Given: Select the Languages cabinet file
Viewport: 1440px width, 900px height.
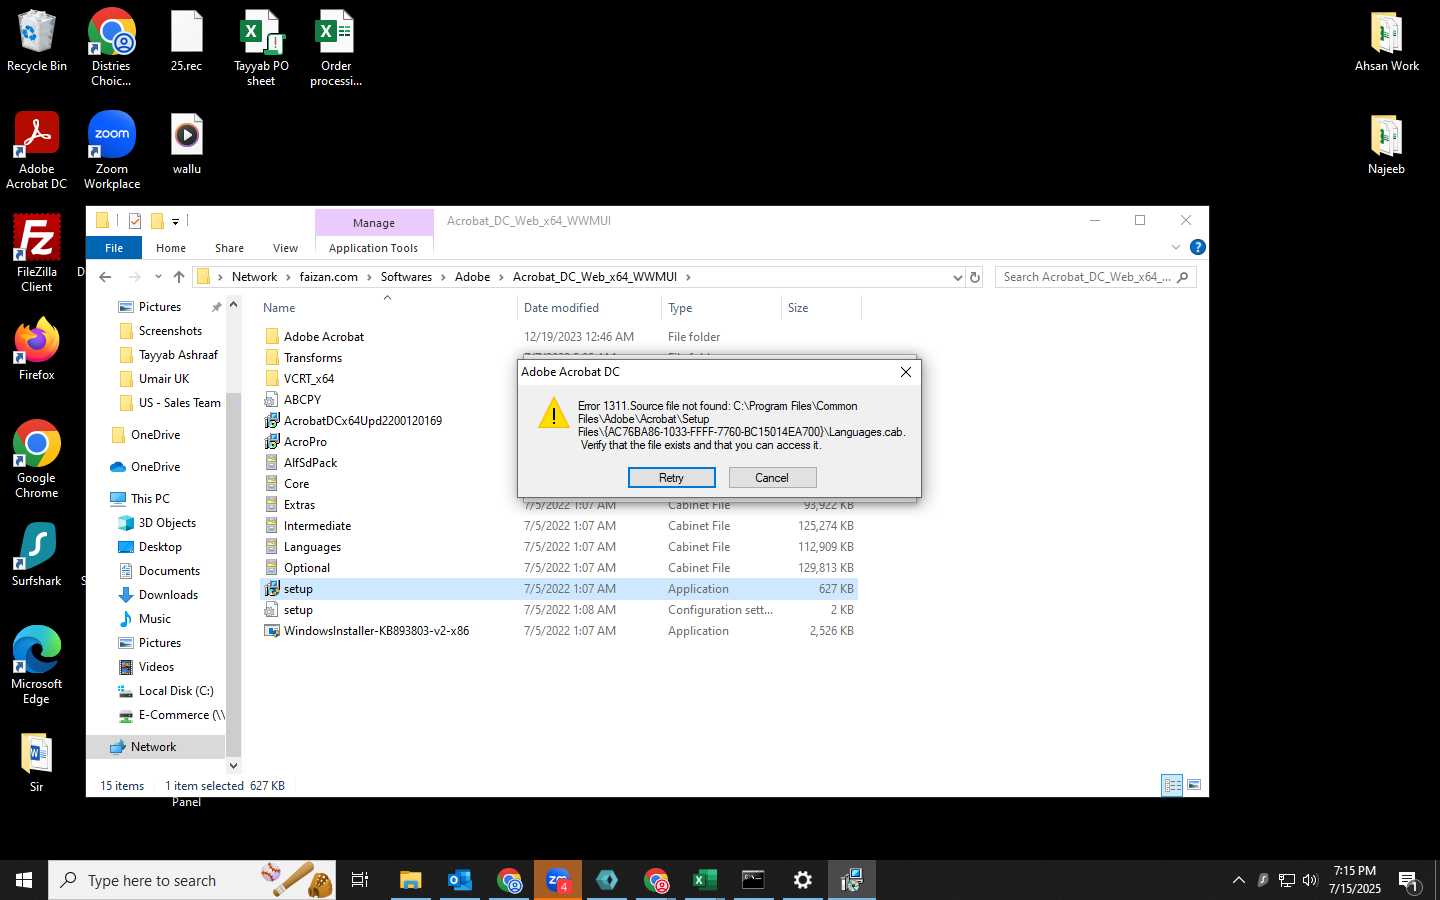Looking at the screenshot, I should (312, 547).
